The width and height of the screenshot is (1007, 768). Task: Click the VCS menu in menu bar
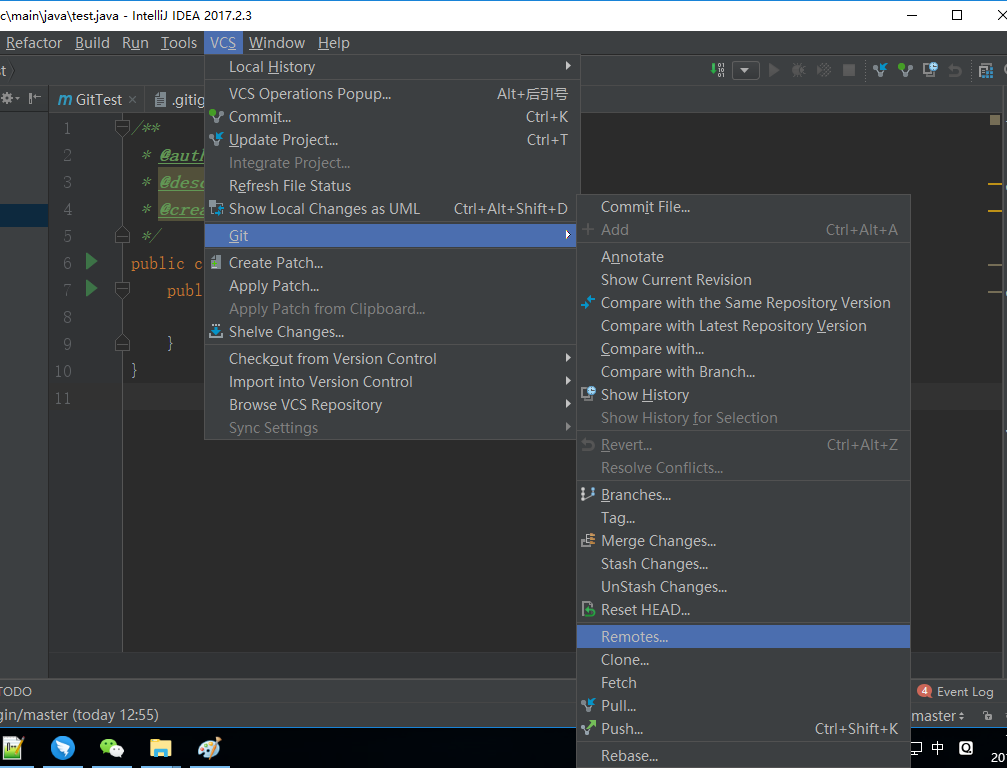pyautogui.click(x=223, y=43)
